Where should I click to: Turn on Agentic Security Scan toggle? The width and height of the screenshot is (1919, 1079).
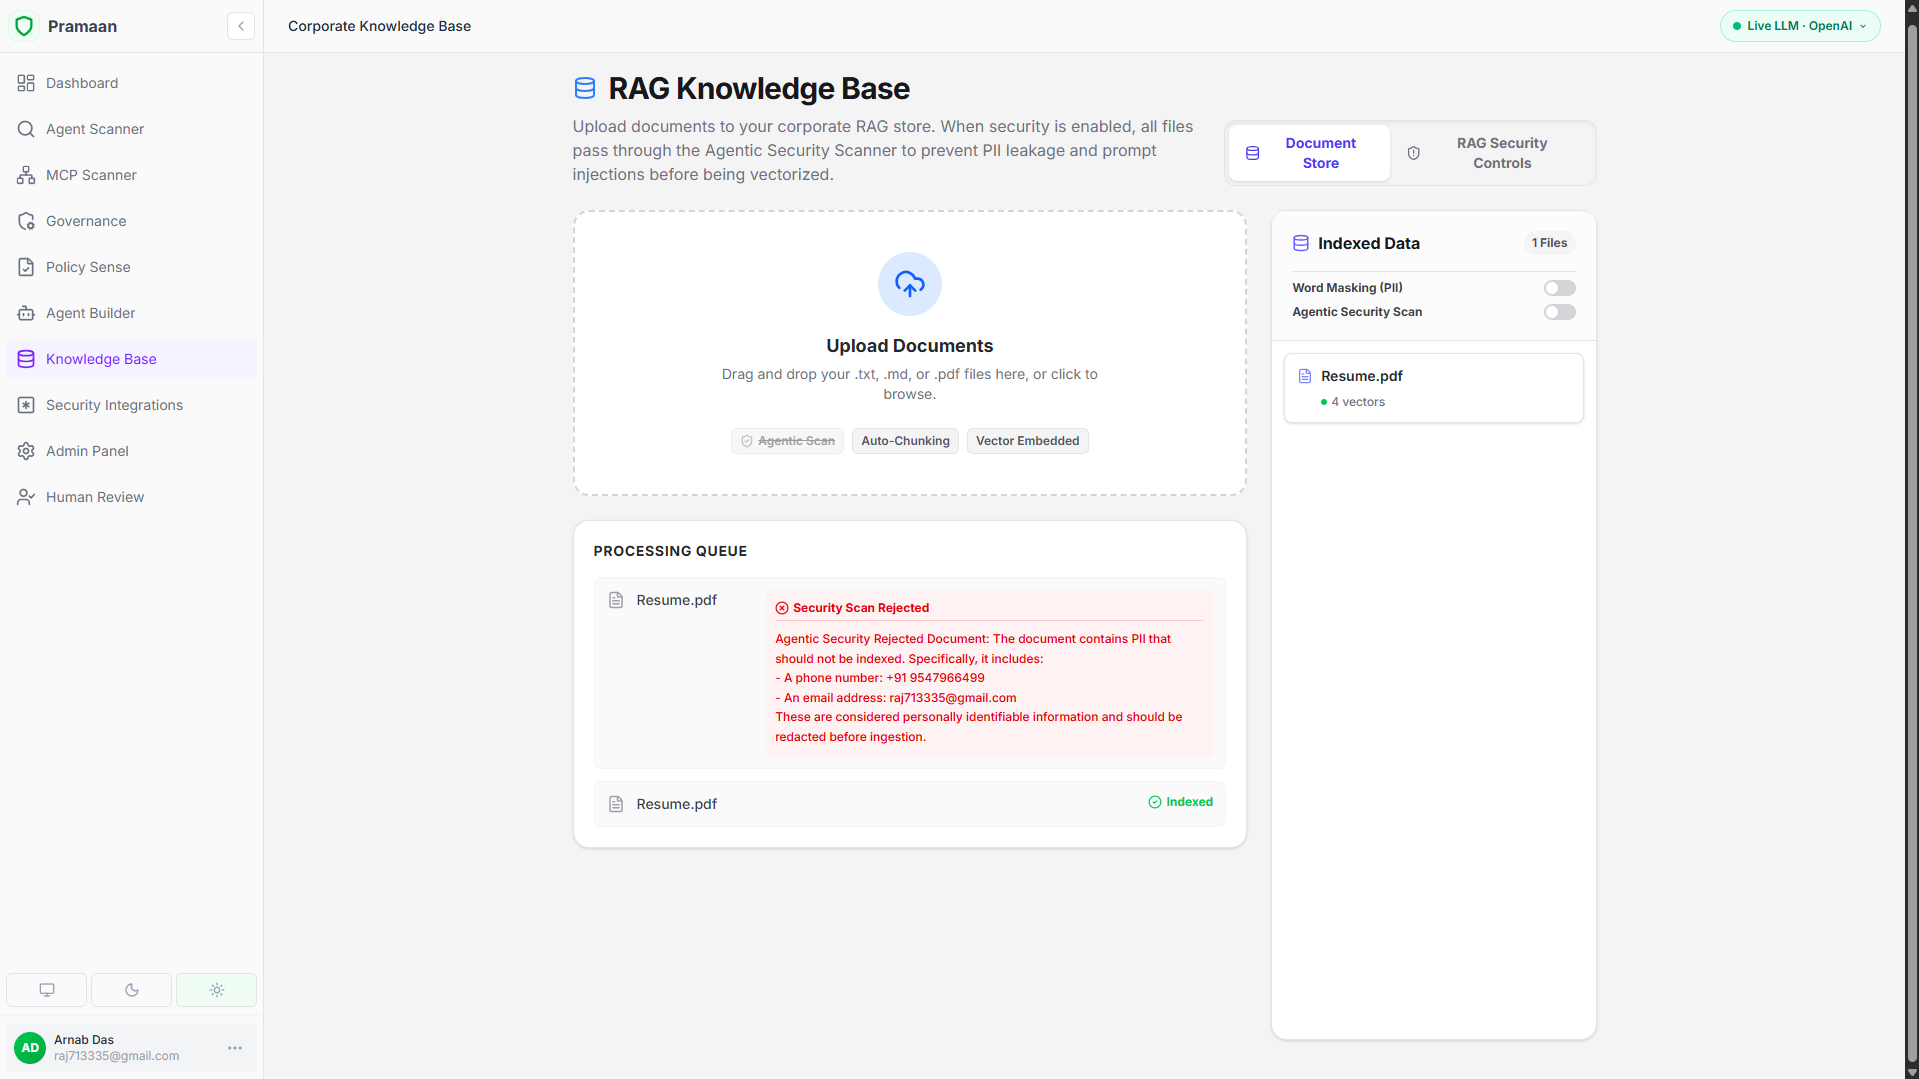(1559, 312)
